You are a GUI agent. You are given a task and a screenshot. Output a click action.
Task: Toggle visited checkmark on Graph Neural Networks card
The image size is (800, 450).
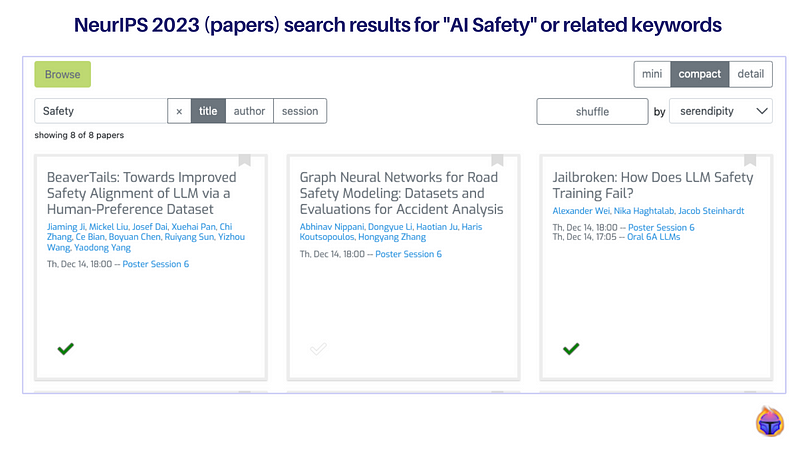click(318, 349)
